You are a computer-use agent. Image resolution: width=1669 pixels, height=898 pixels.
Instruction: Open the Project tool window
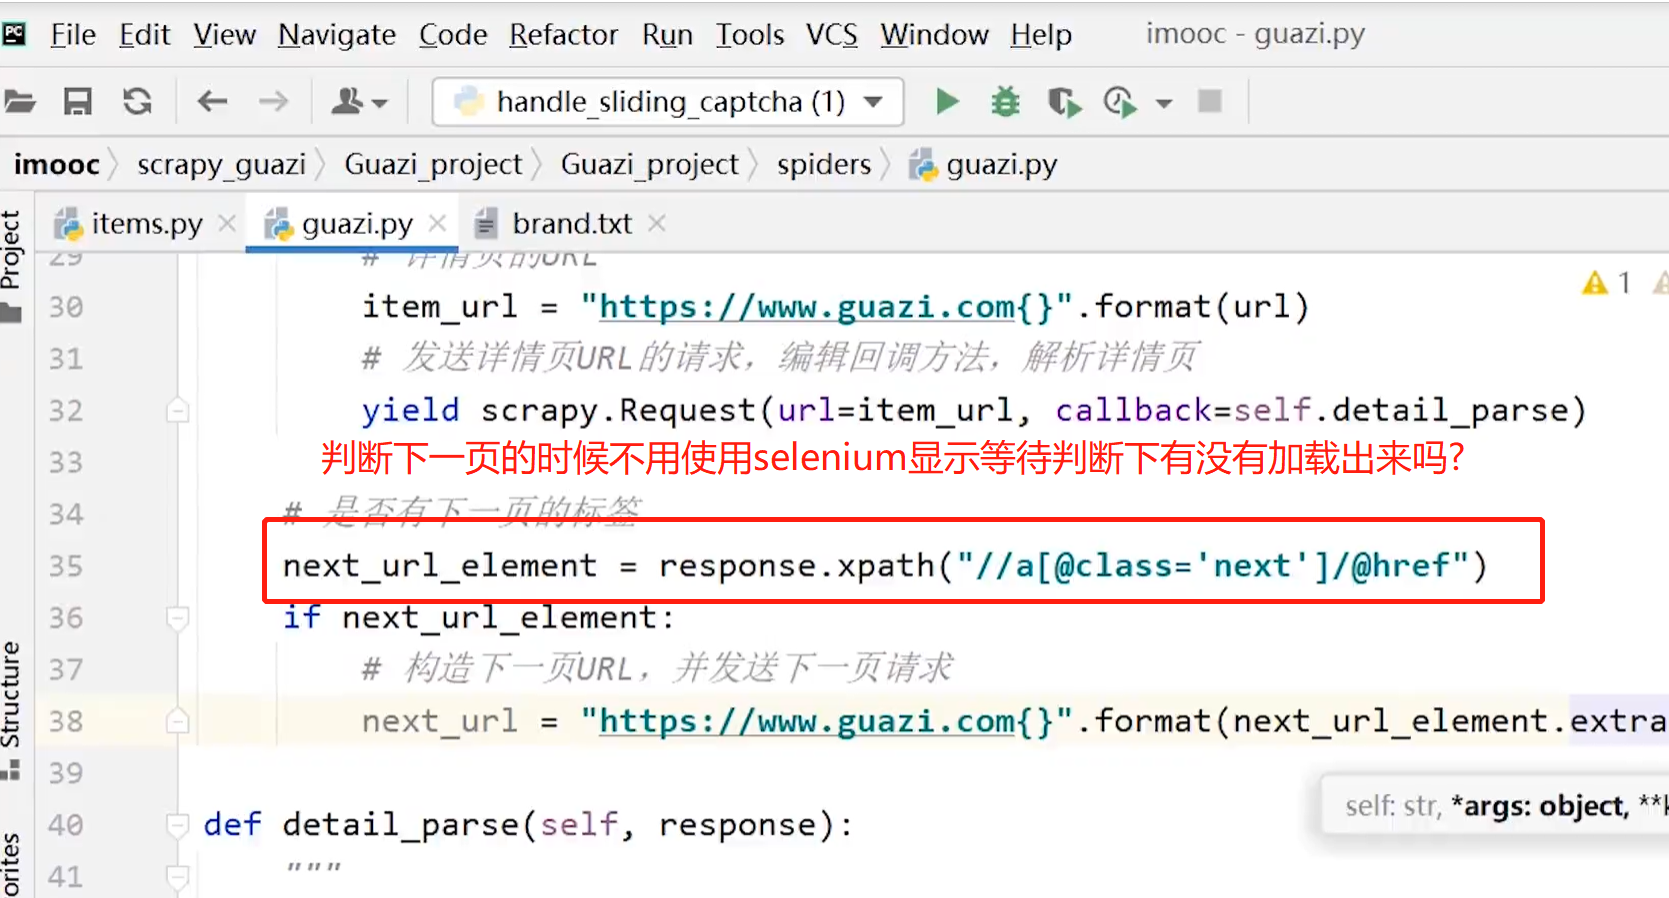[11, 265]
